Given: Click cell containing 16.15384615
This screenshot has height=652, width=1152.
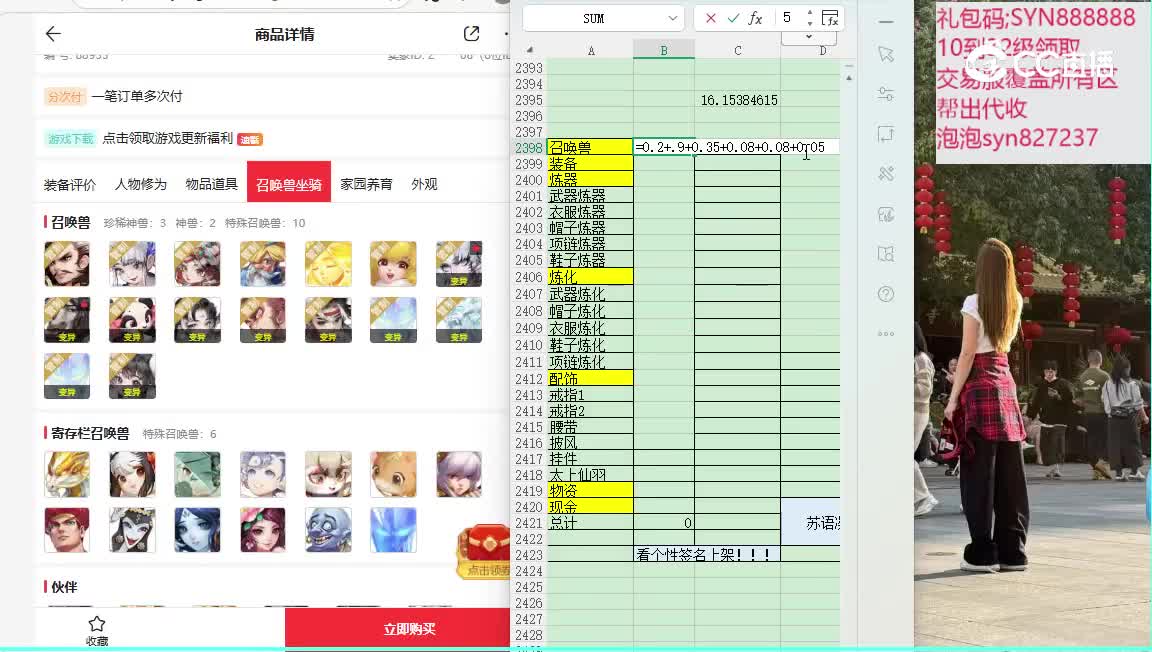Looking at the screenshot, I should coord(738,100).
